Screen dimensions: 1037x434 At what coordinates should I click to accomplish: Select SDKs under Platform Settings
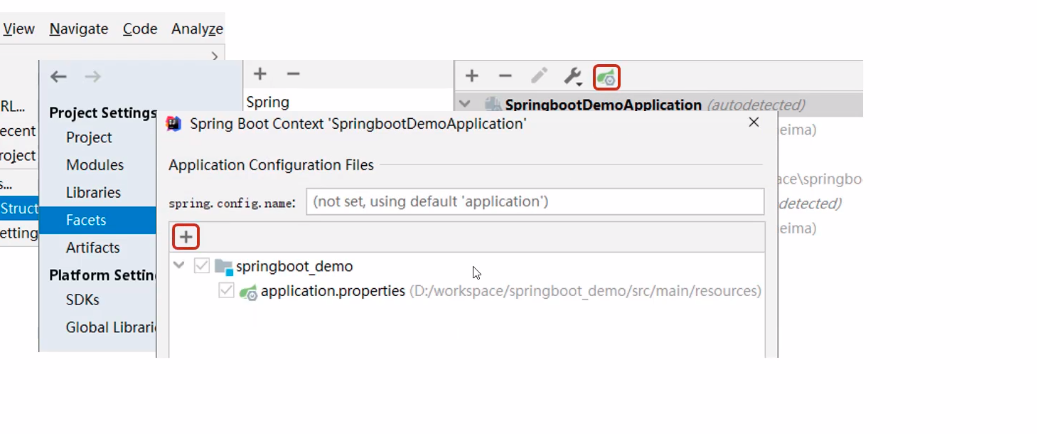pos(83,299)
